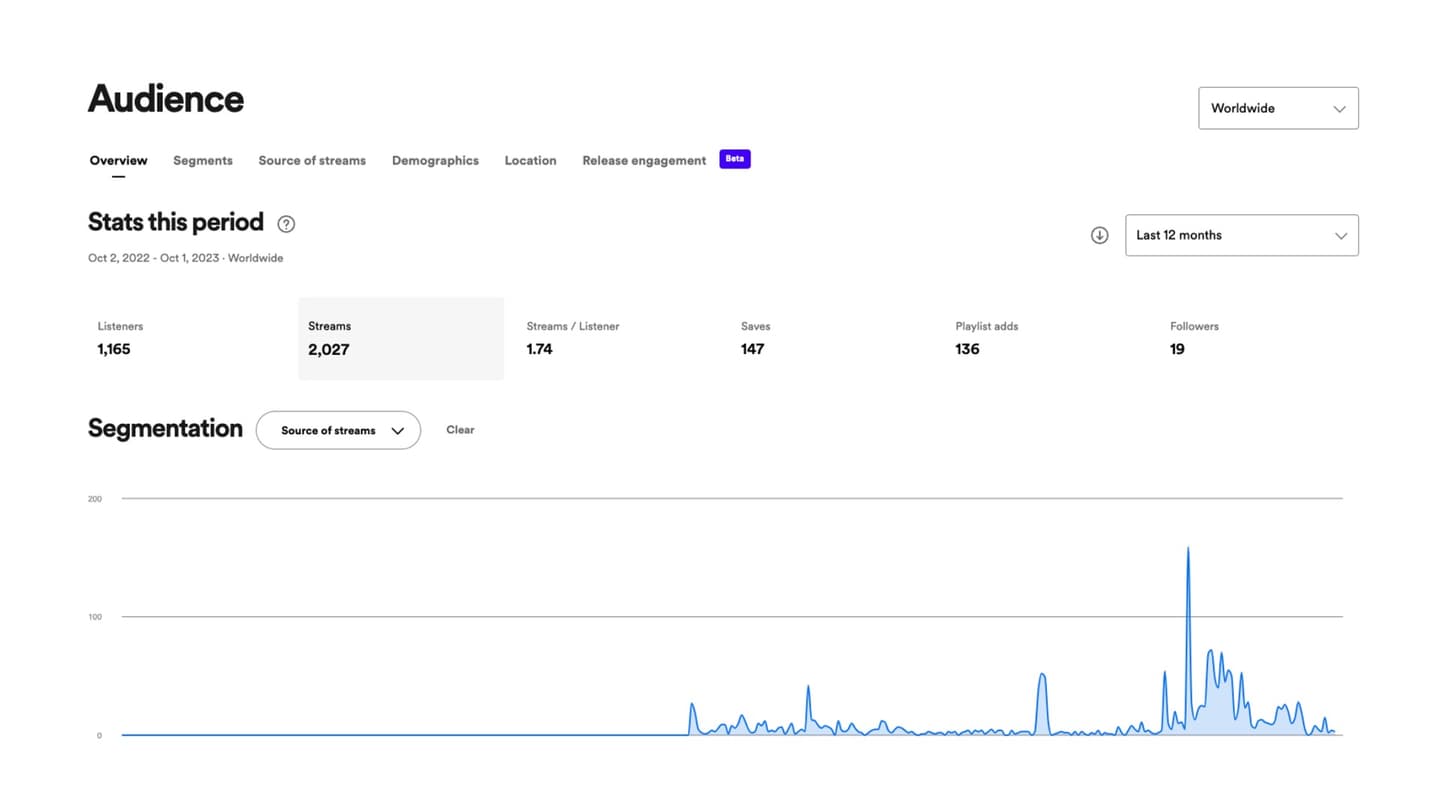
Task: Click the date range text Oct 2, 2022 - Oct 1, 2023
Action: pos(153,258)
